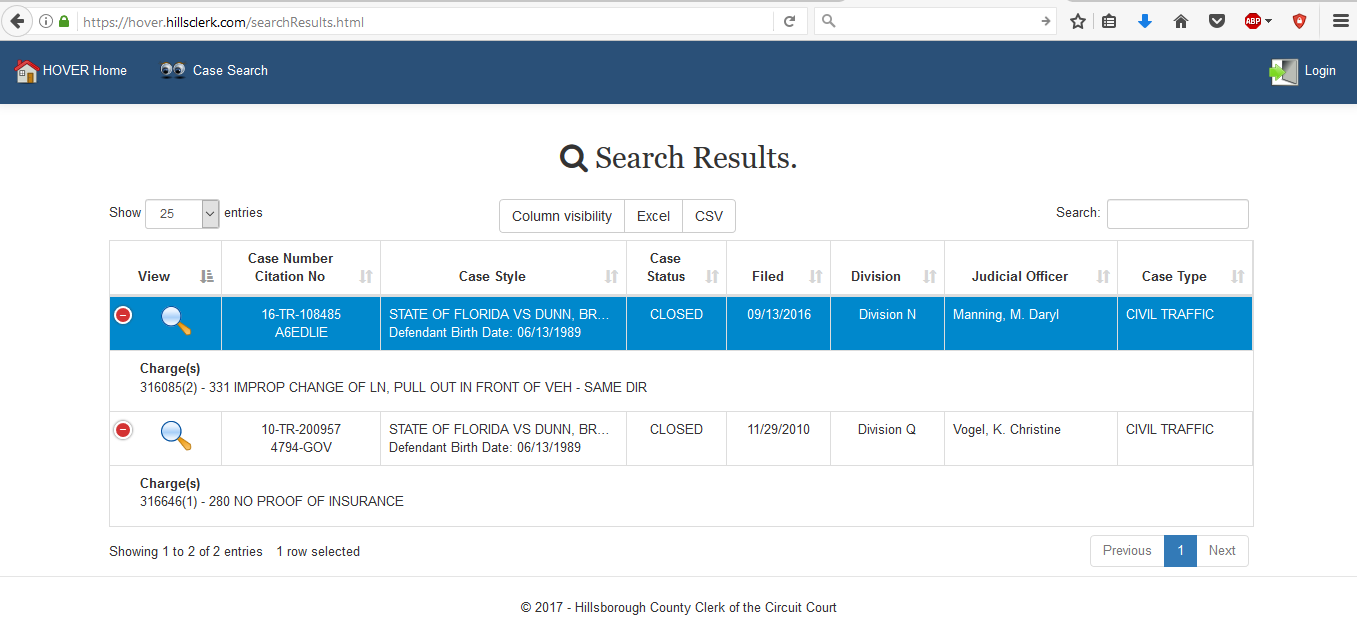
Task: Sort table by Case Style
Action: 503,268
